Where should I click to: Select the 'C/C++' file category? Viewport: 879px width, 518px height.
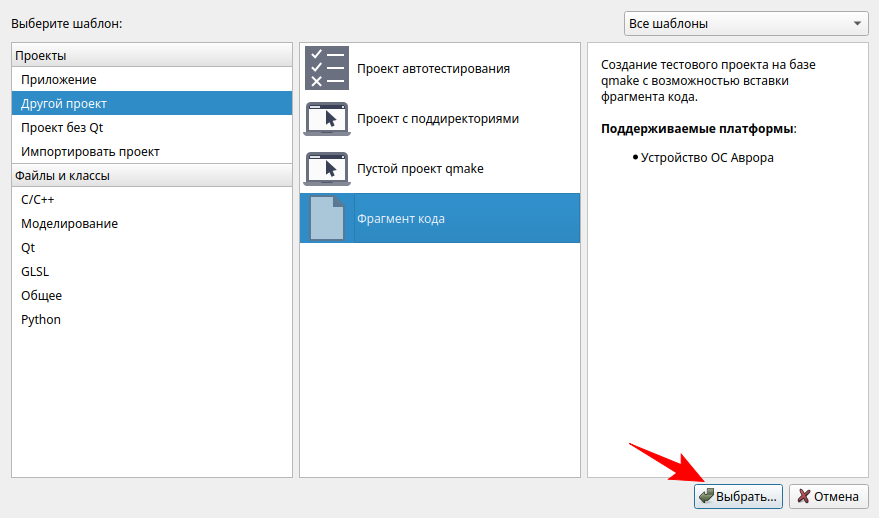[x=38, y=200]
